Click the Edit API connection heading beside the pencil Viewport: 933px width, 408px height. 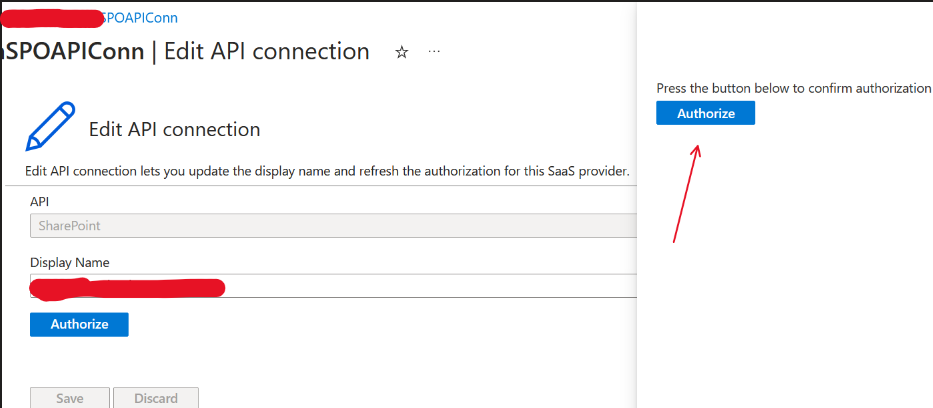point(174,129)
